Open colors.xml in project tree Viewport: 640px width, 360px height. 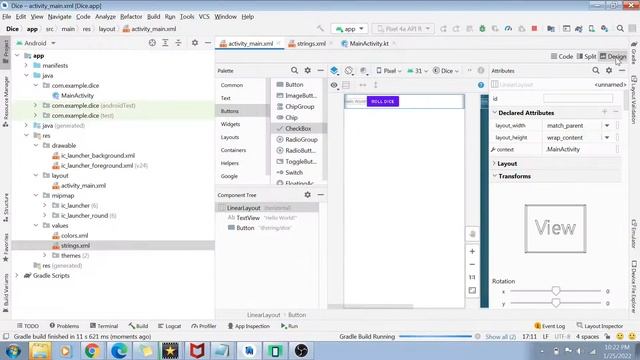(x=74, y=236)
